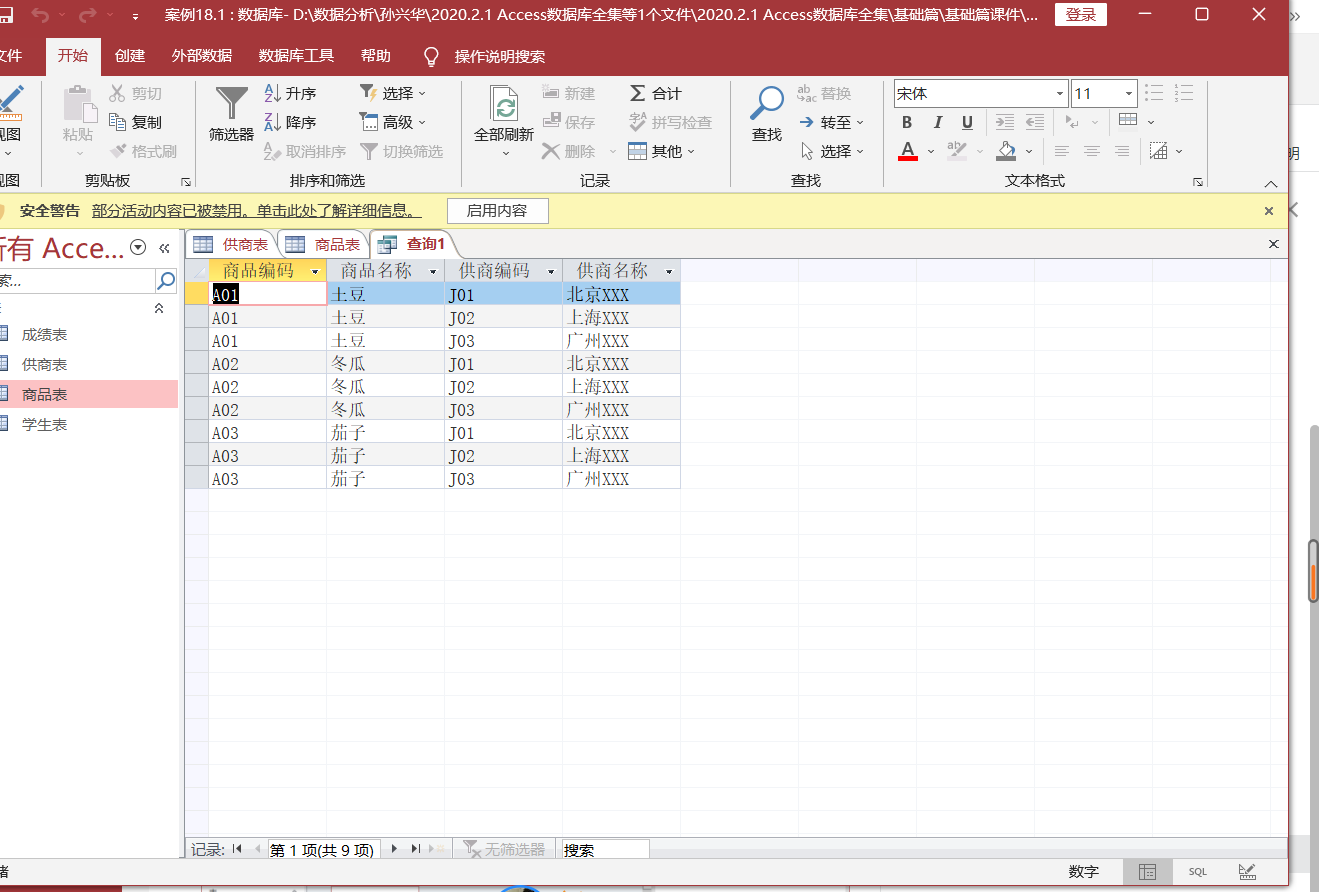The width and height of the screenshot is (1319, 892).
Task: Open the Advanced (高级) filter dropdown
Action: point(393,122)
